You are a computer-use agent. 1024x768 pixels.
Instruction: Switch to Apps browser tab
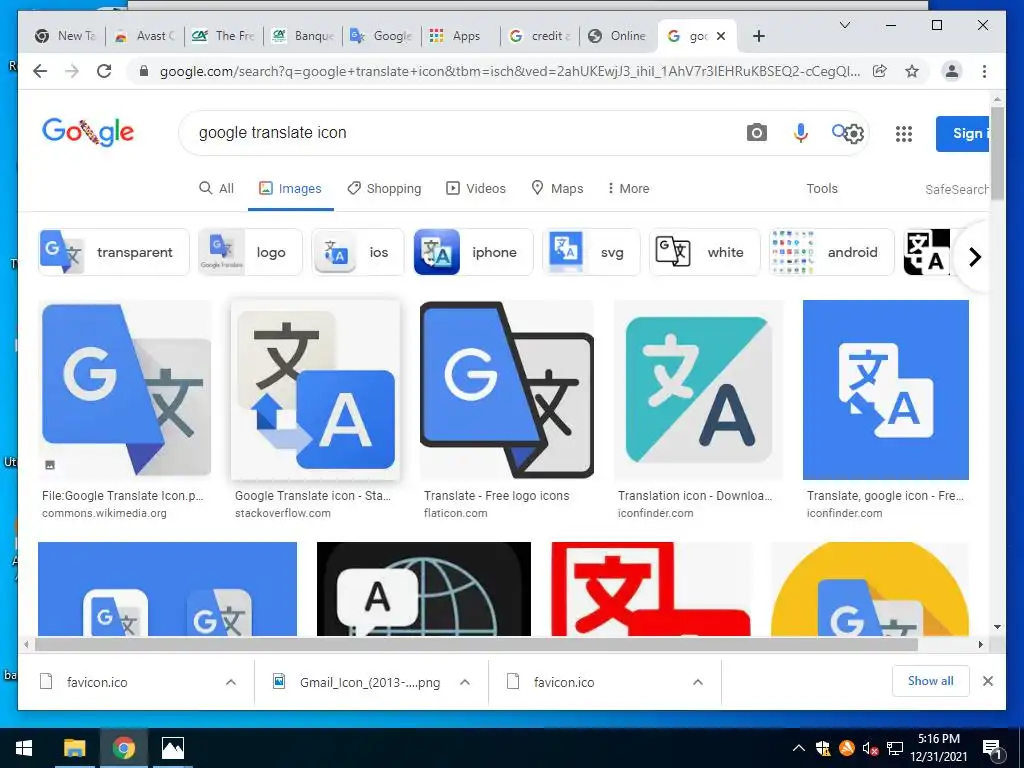tap(460, 36)
